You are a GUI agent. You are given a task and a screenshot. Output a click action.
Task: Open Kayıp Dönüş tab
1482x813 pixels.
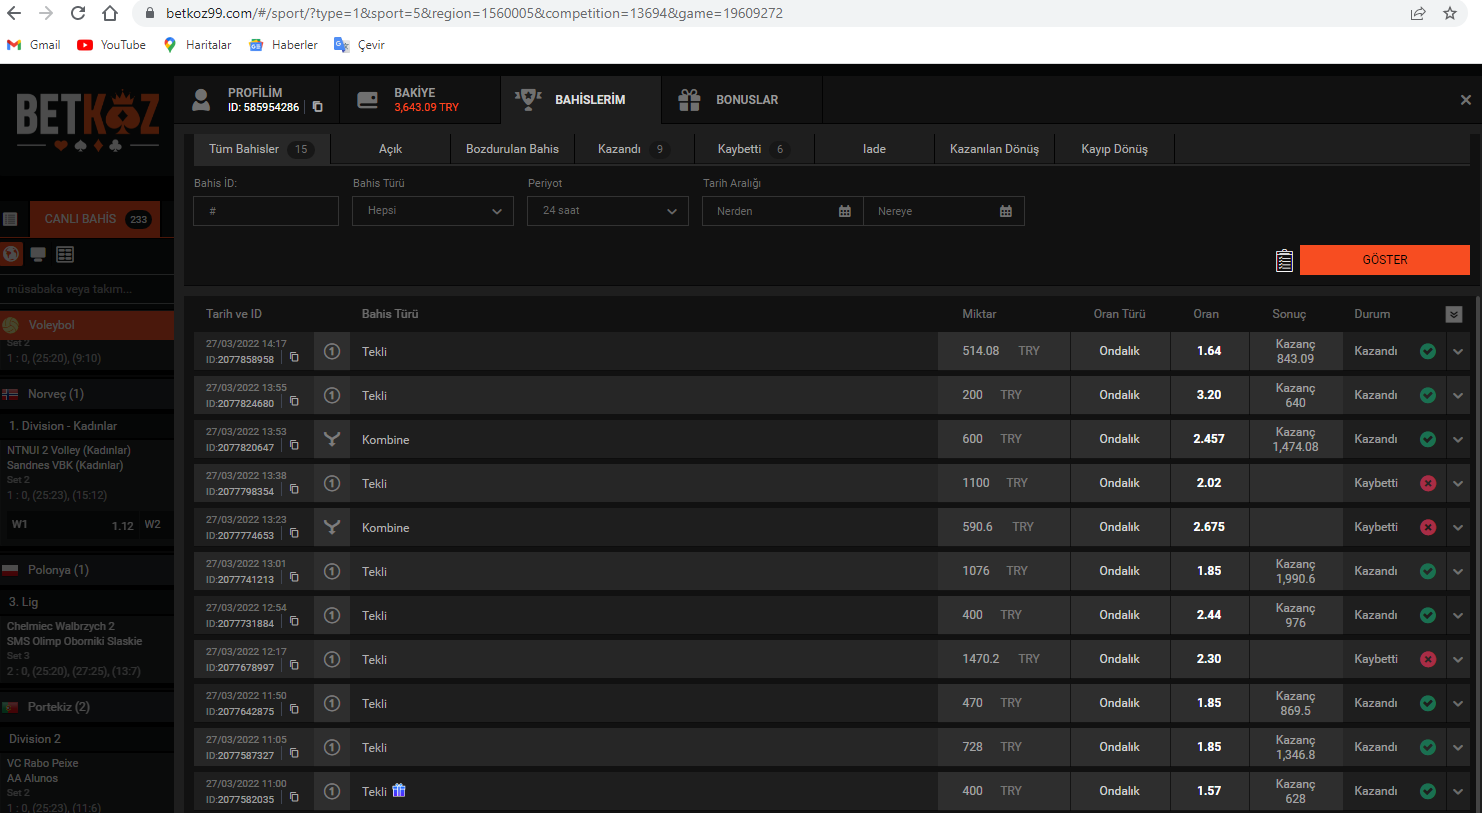tap(1114, 149)
